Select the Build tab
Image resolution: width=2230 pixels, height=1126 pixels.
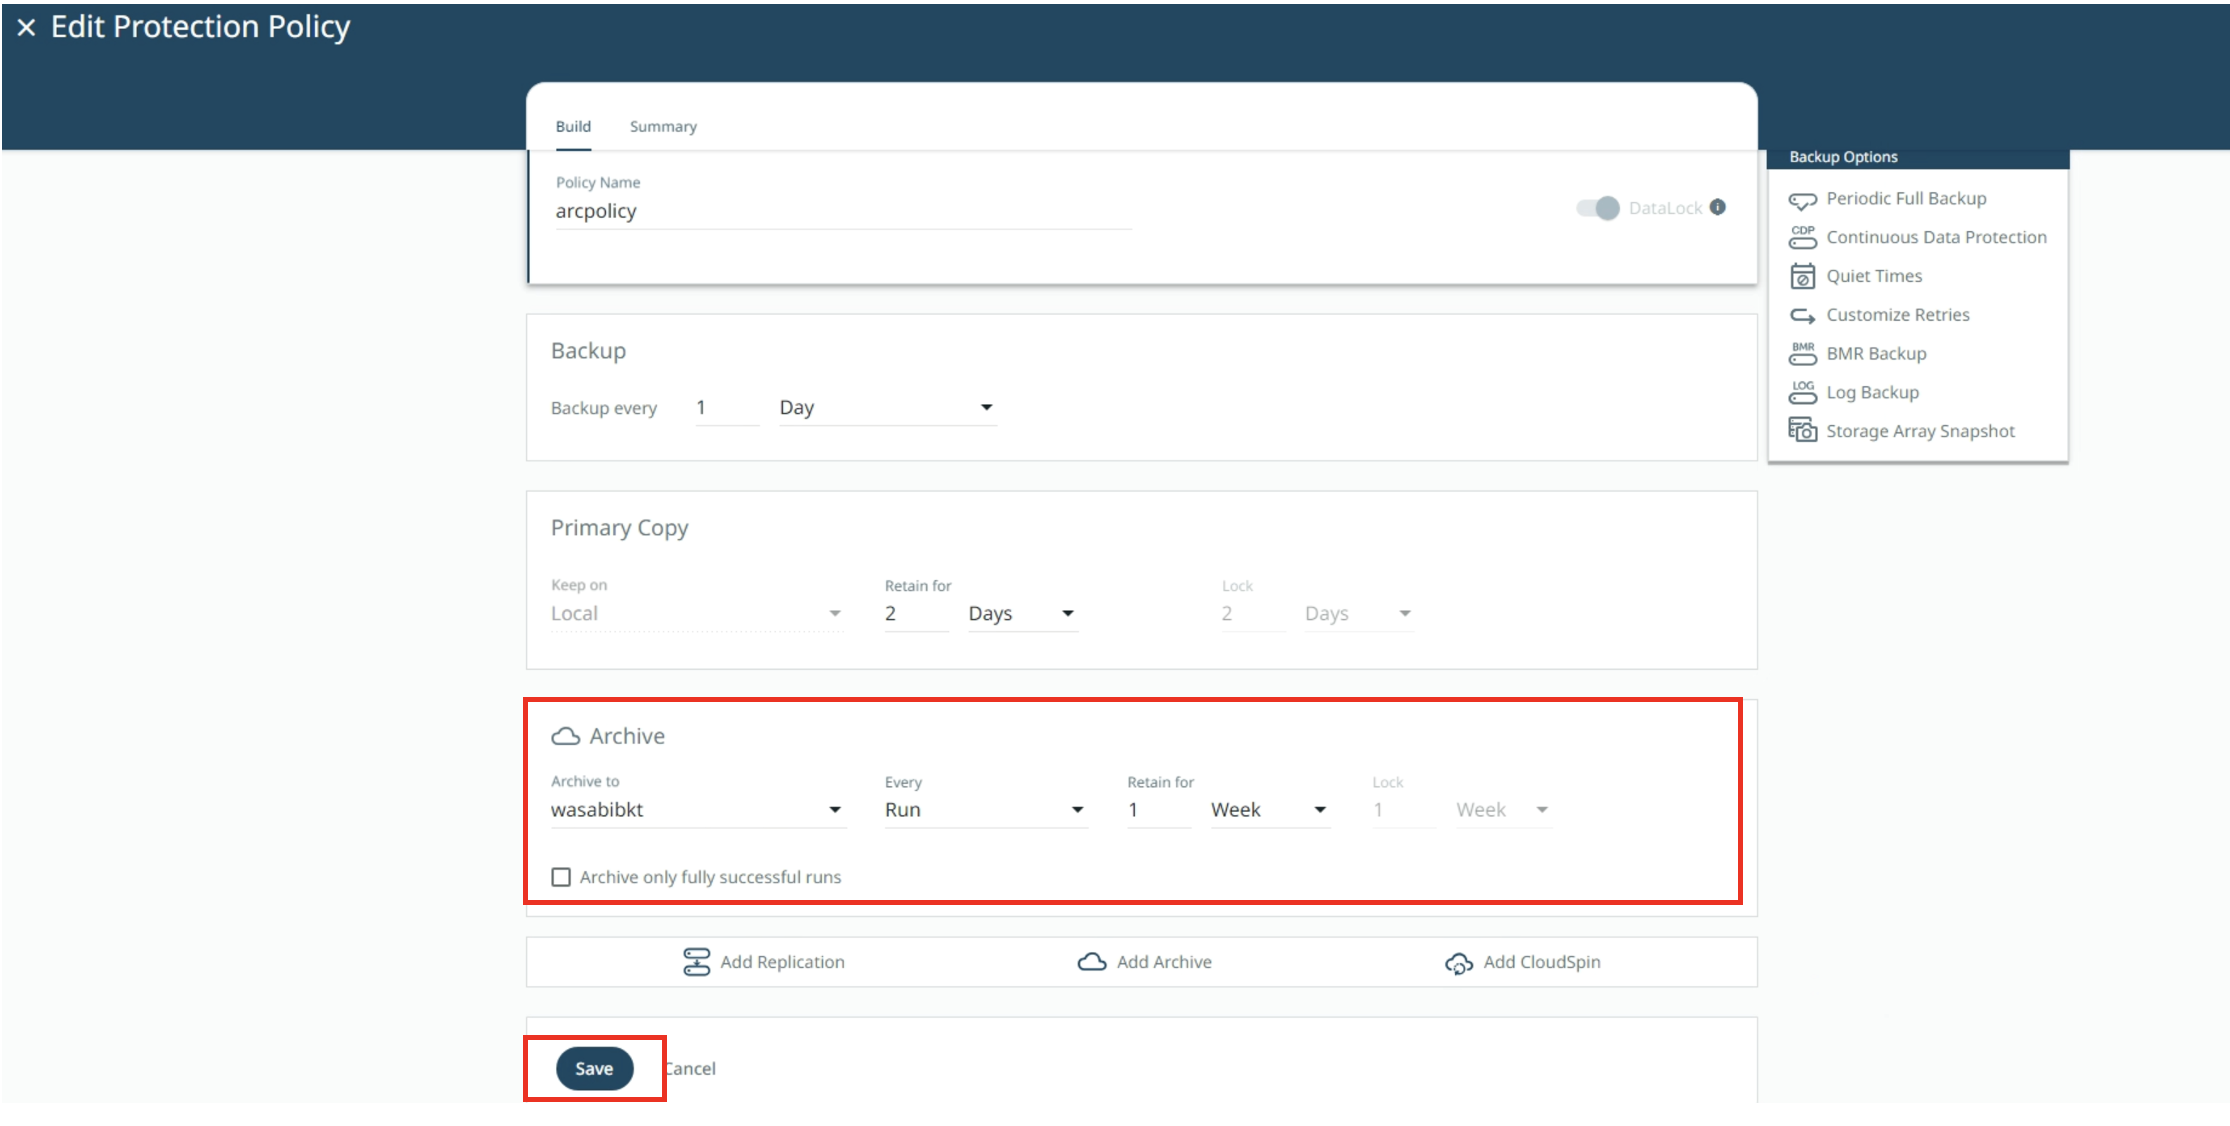click(573, 127)
